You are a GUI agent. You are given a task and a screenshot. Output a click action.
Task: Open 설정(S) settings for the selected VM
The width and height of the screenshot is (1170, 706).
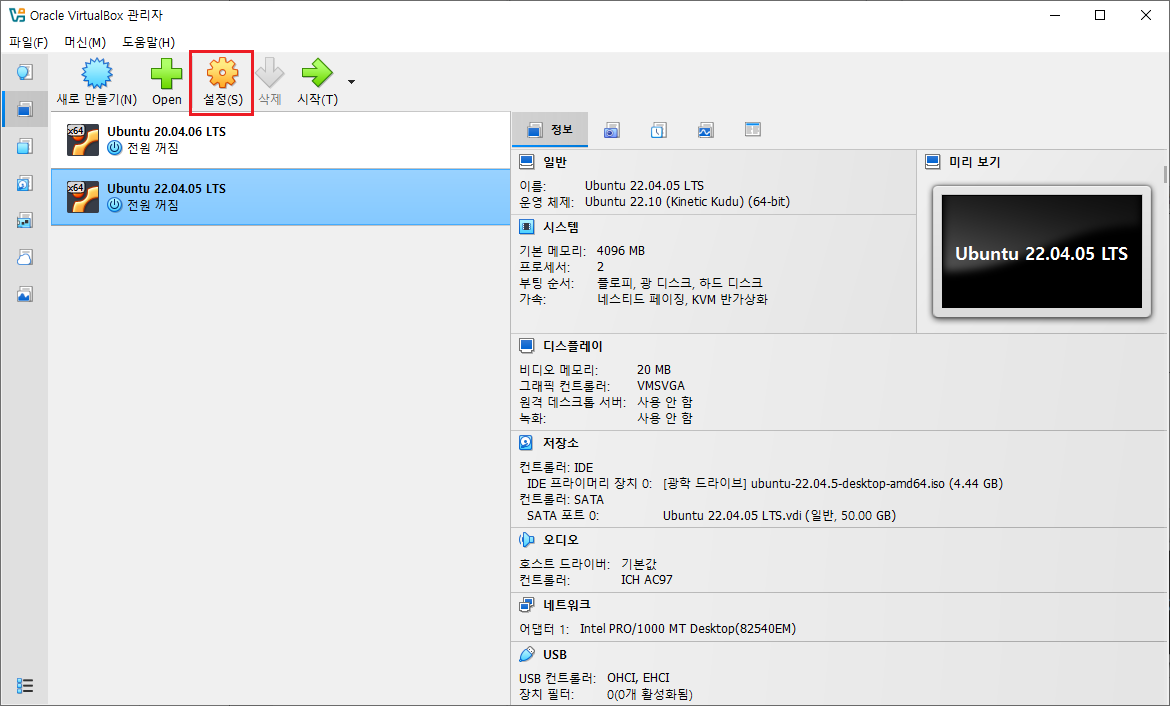point(222,83)
